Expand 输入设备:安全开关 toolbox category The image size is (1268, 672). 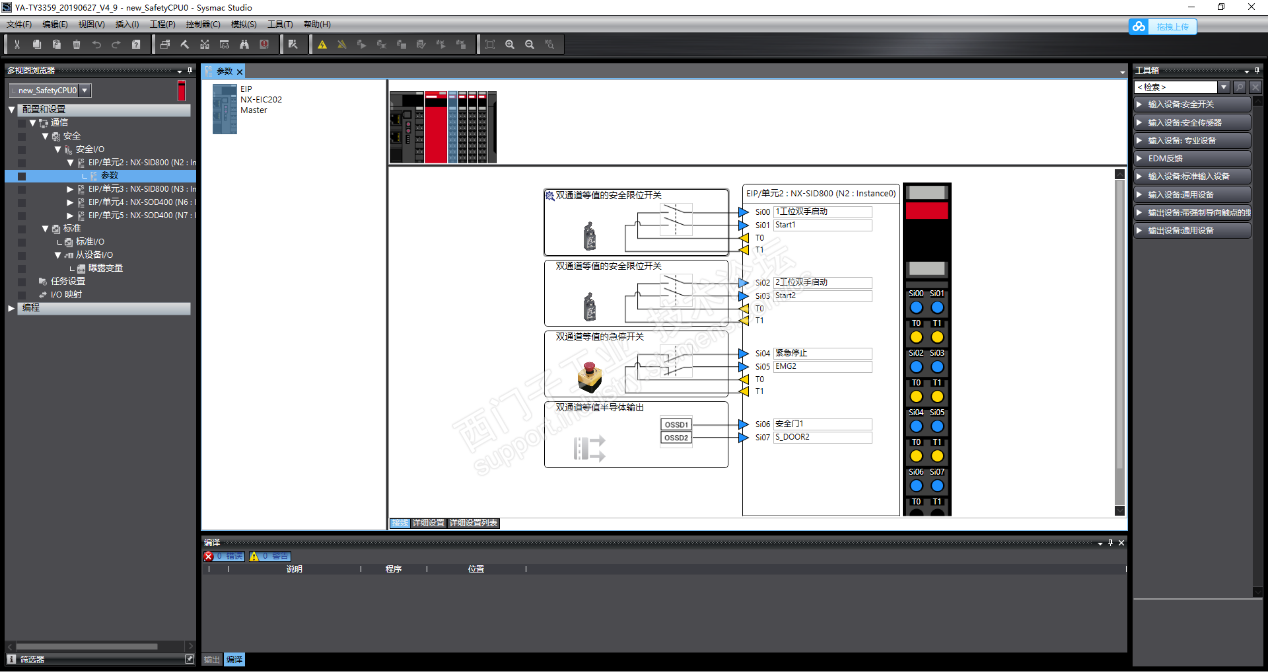coord(1192,104)
